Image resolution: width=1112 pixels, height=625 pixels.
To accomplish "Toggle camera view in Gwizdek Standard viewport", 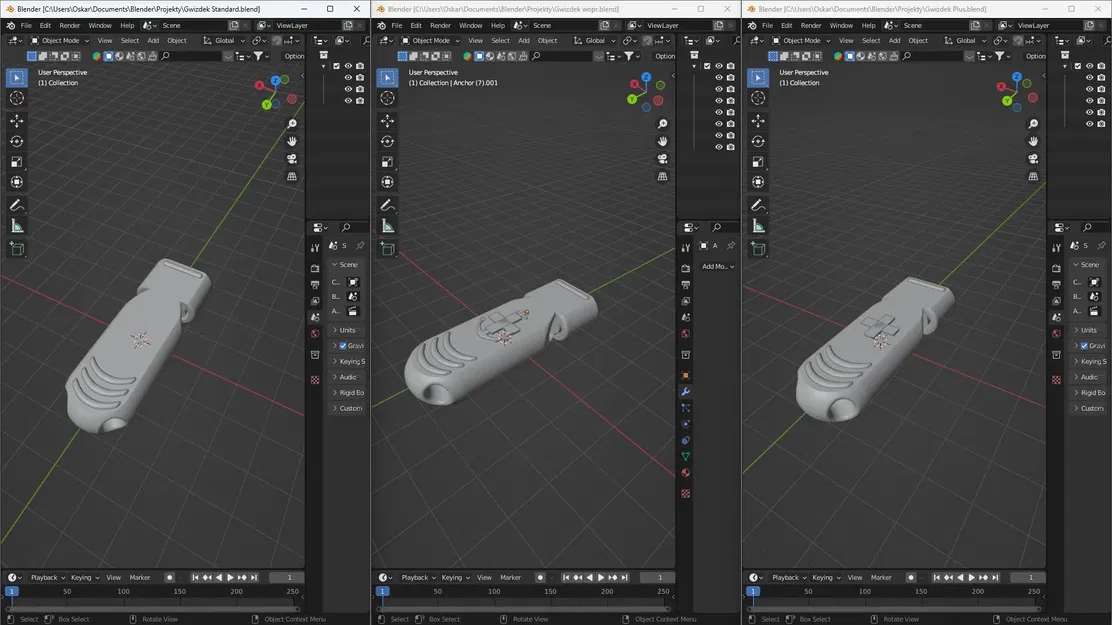I will pos(292,159).
